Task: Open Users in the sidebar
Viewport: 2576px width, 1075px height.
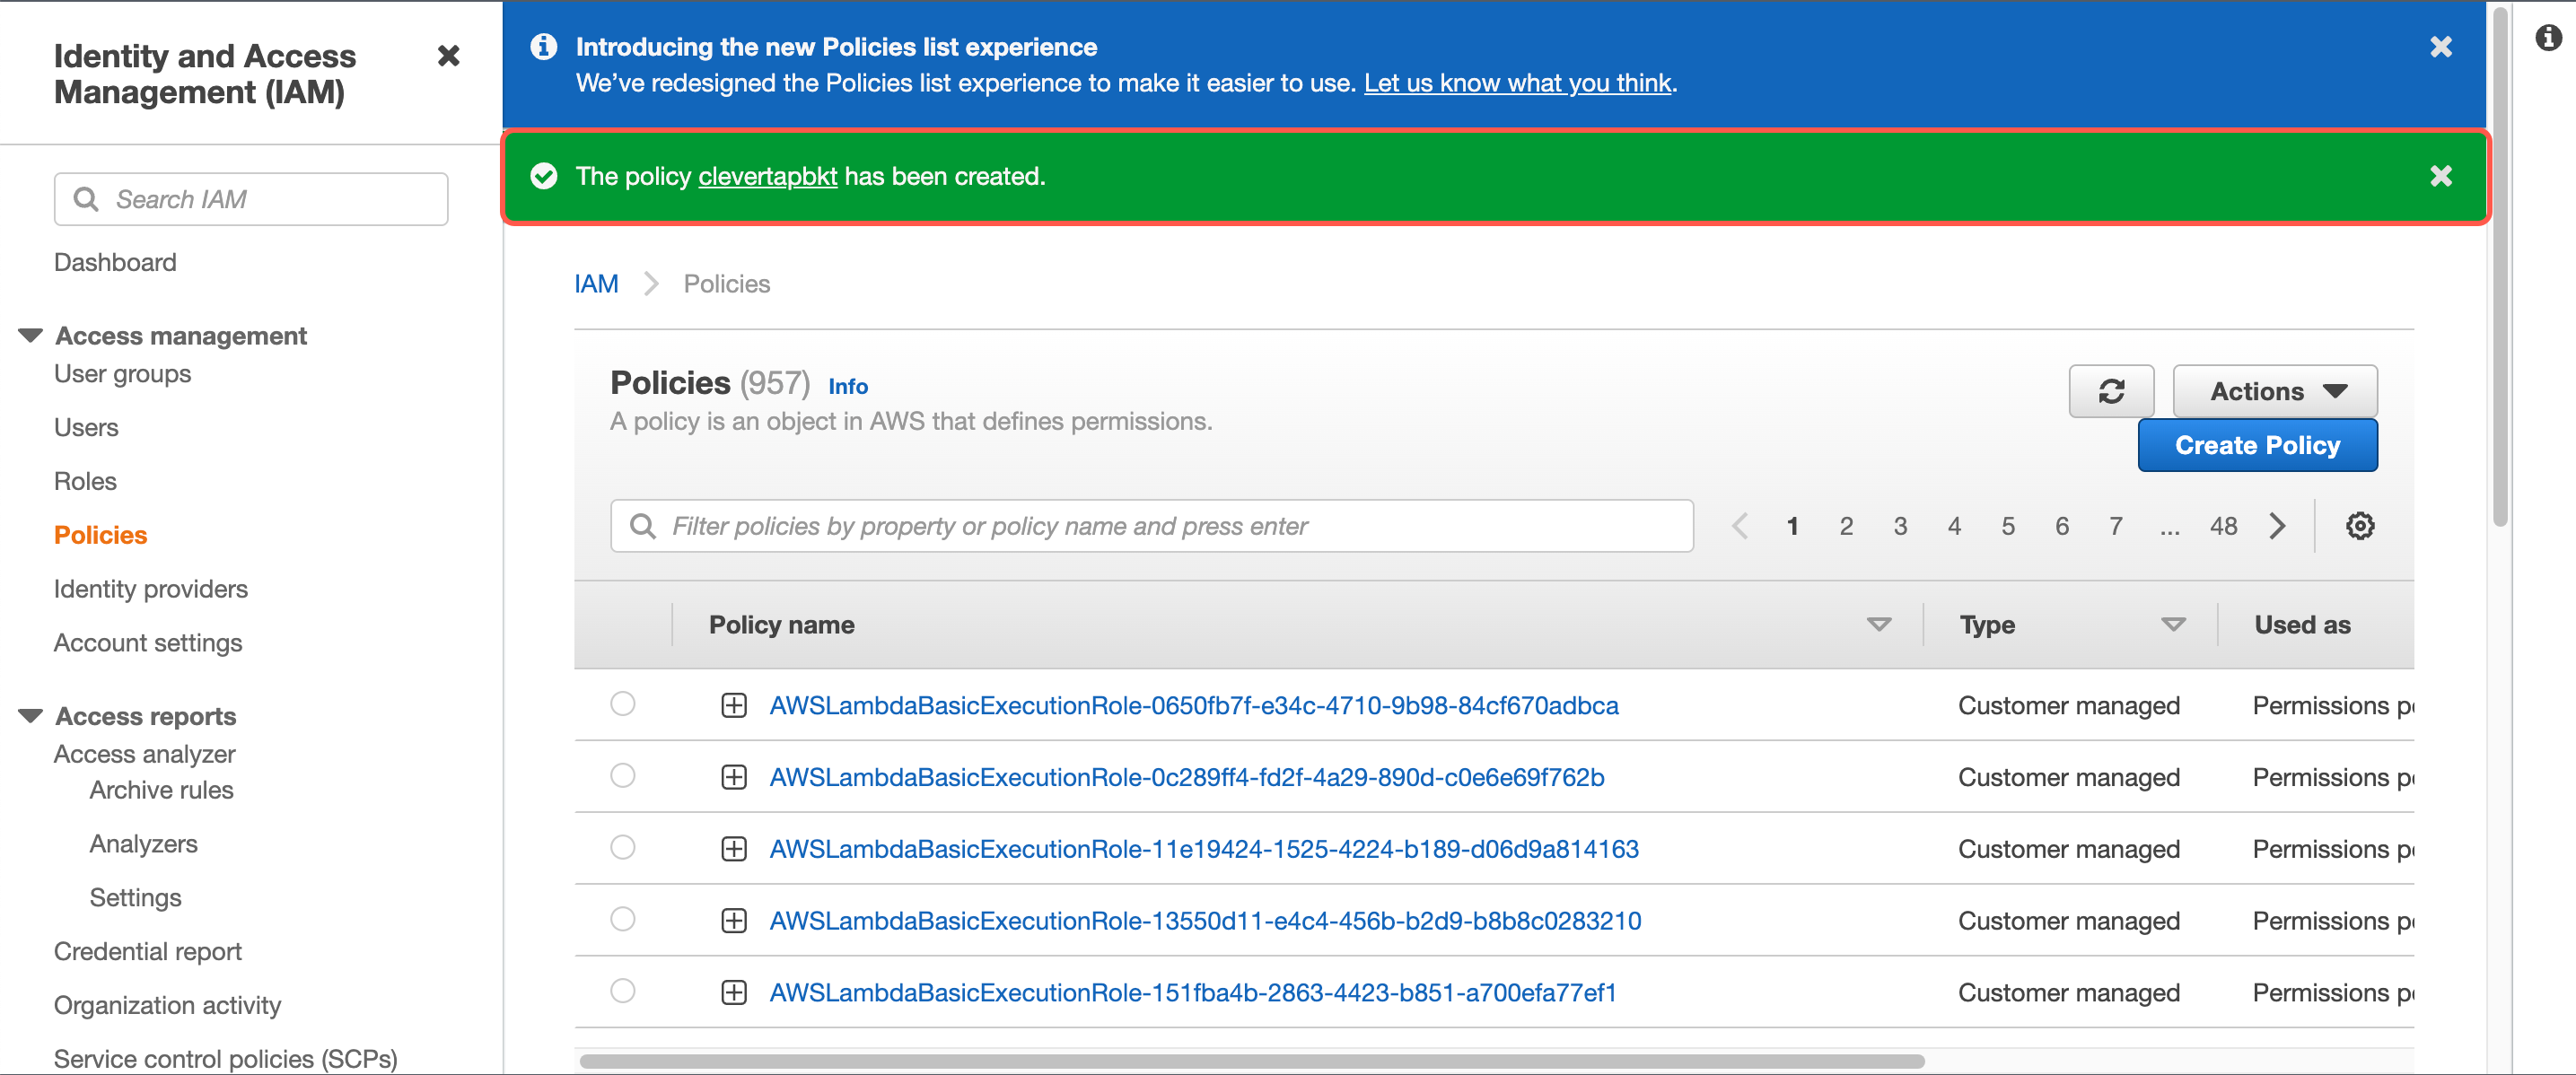Action: (x=86, y=428)
